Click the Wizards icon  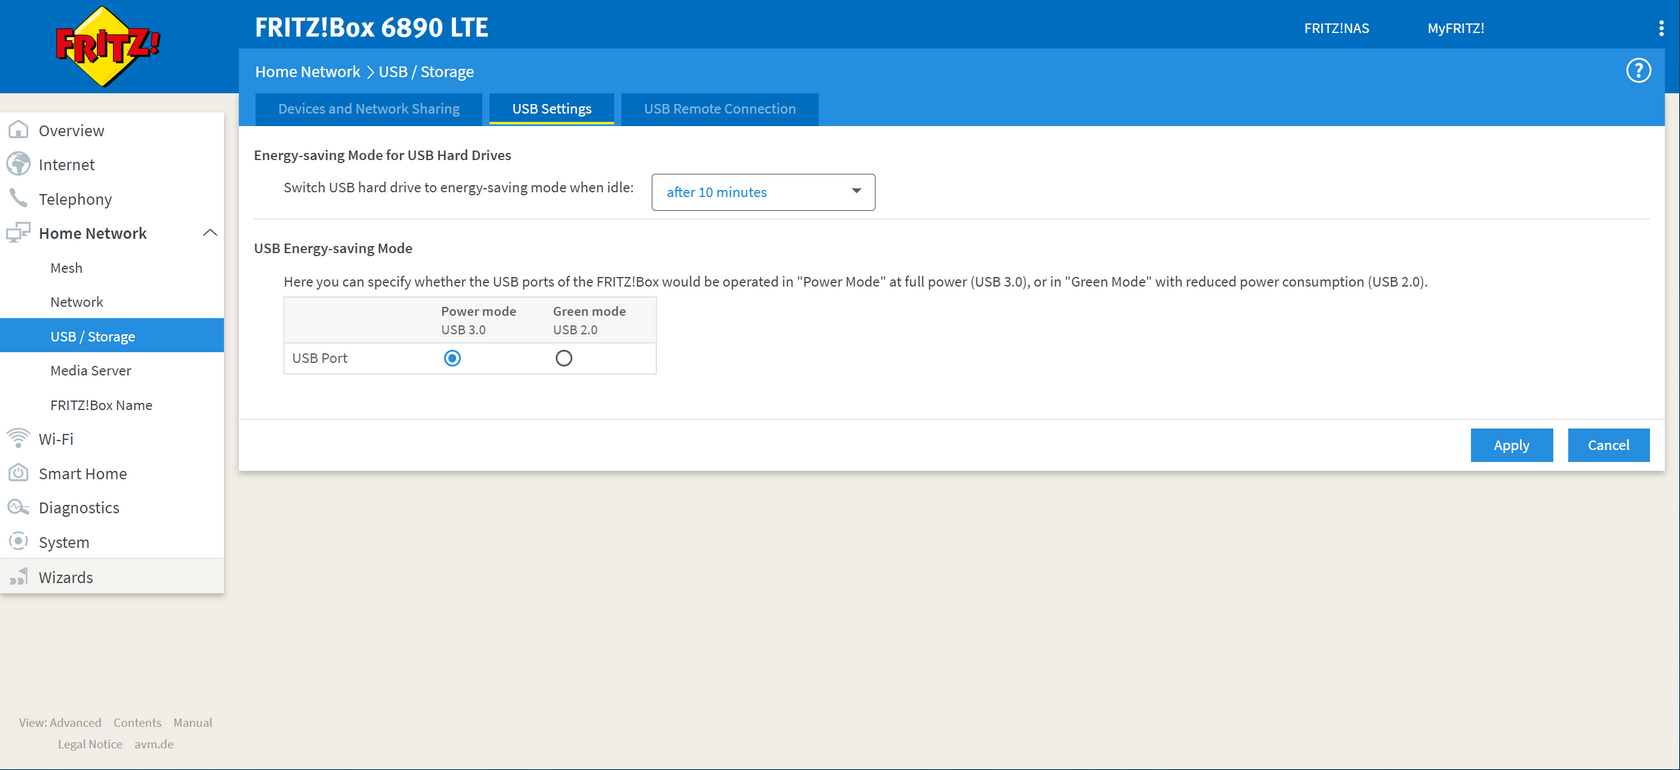pos(18,577)
